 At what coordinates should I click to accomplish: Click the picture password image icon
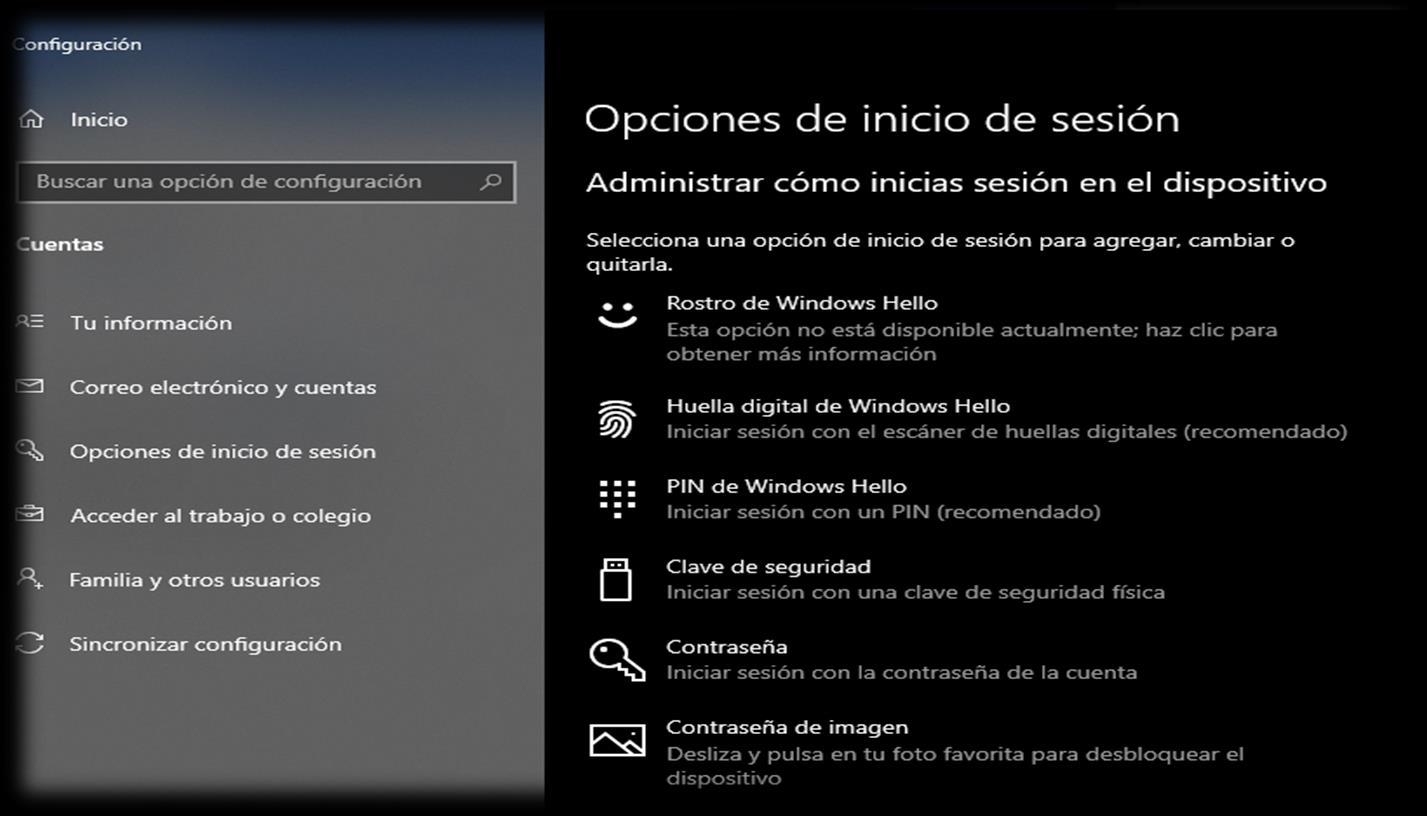(x=617, y=740)
